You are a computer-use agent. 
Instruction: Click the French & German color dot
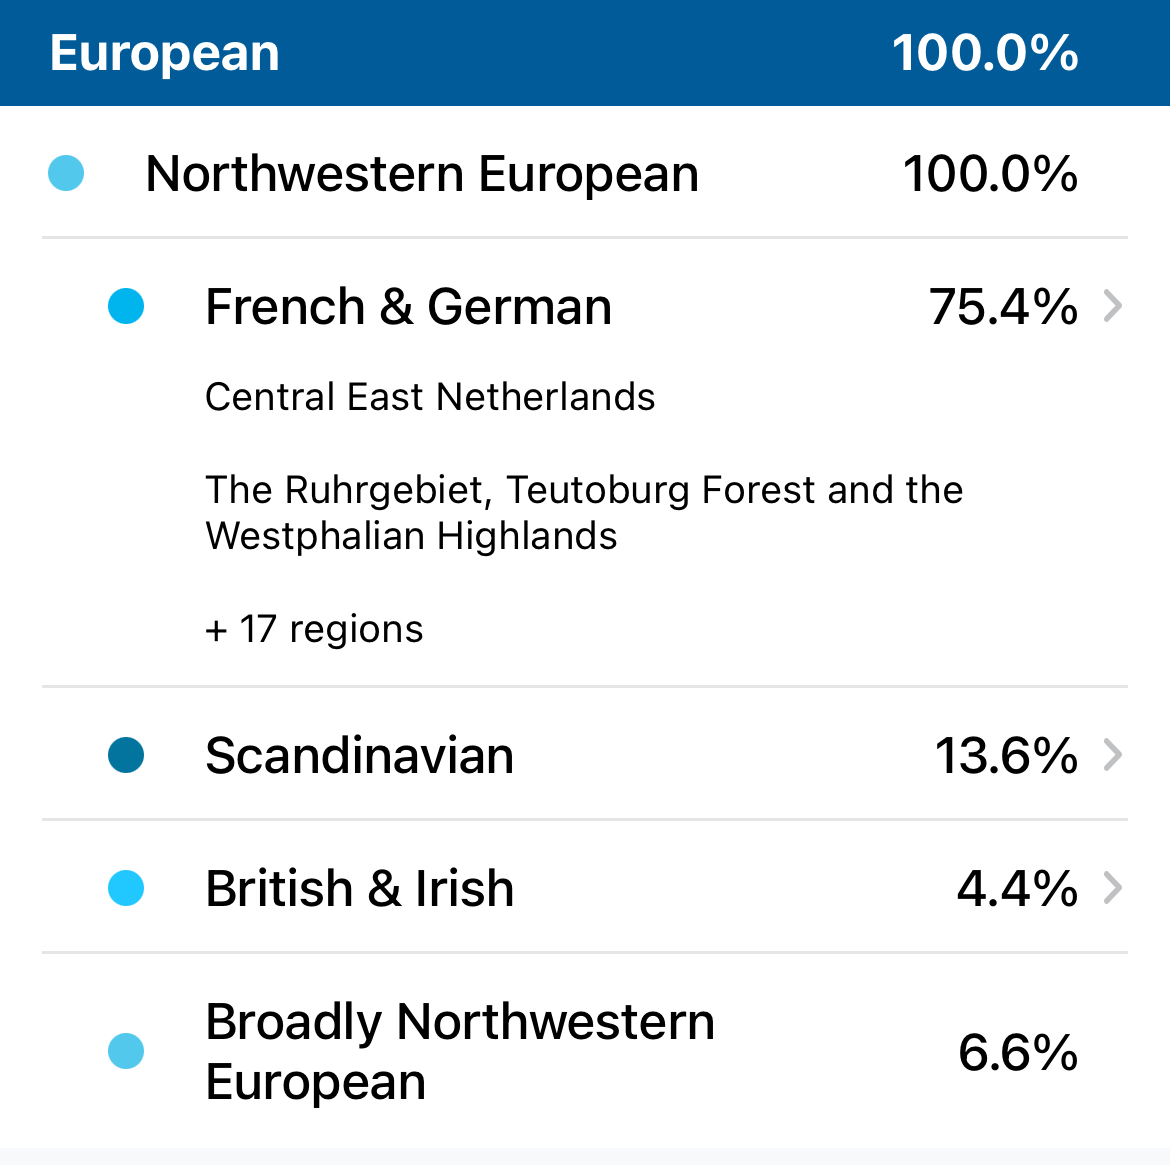tap(126, 306)
